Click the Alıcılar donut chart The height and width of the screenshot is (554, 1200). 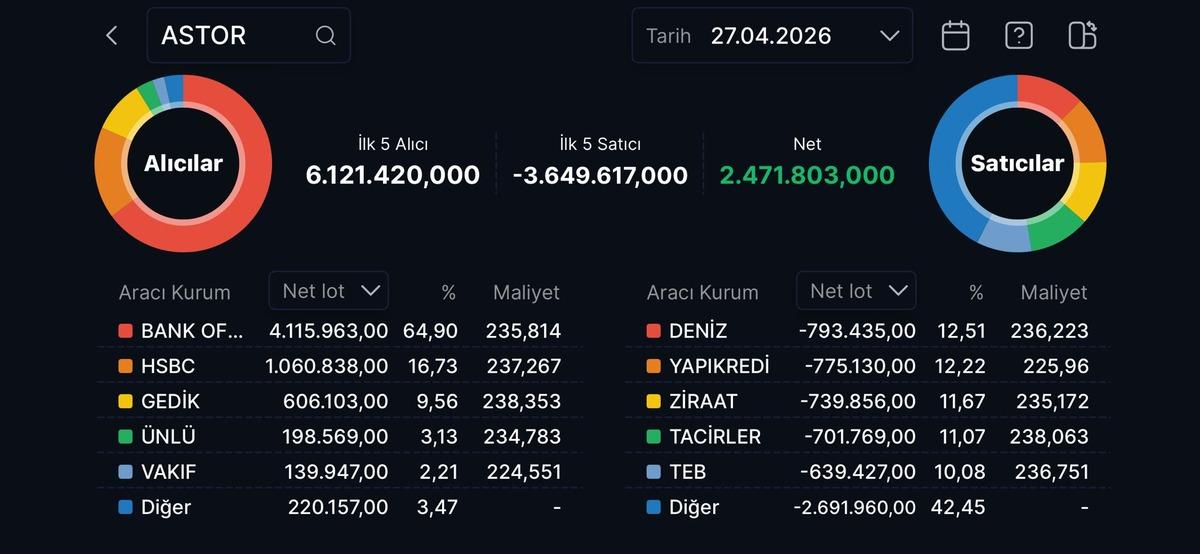click(x=183, y=163)
